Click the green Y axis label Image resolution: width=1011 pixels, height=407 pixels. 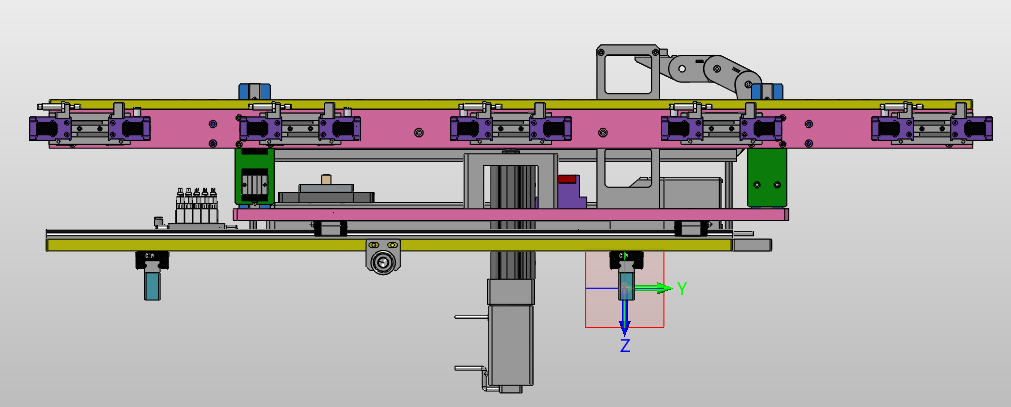[682, 289]
